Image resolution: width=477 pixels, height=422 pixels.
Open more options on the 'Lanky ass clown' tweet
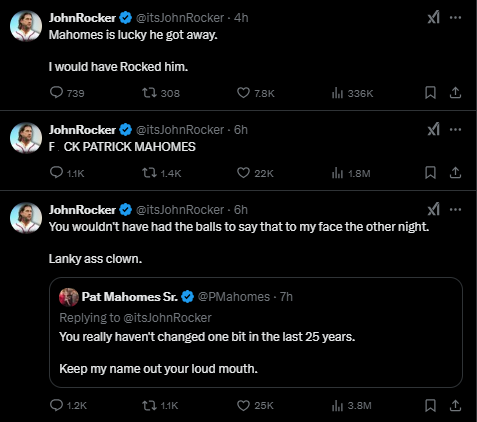point(455,209)
